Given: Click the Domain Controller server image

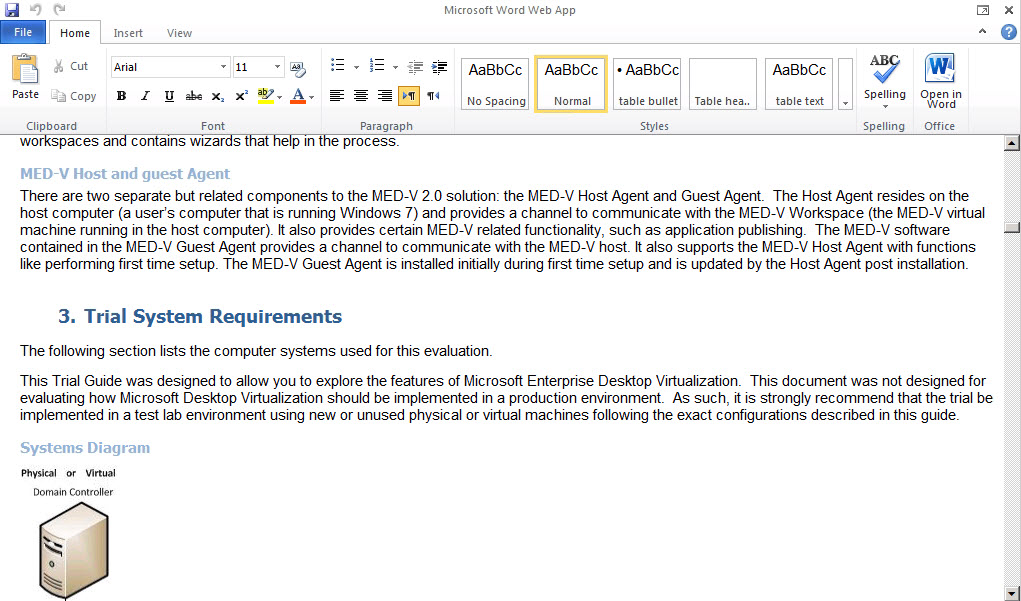Looking at the screenshot, I should point(74,551).
